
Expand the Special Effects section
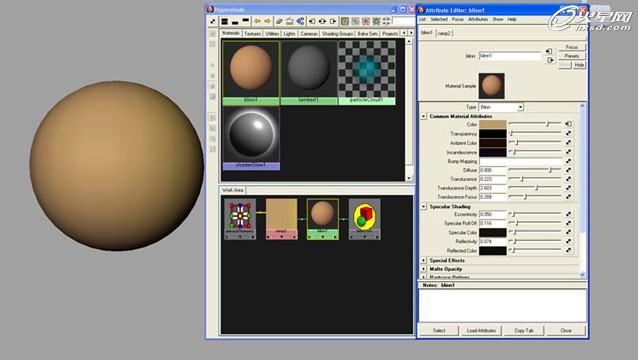coord(423,260)
